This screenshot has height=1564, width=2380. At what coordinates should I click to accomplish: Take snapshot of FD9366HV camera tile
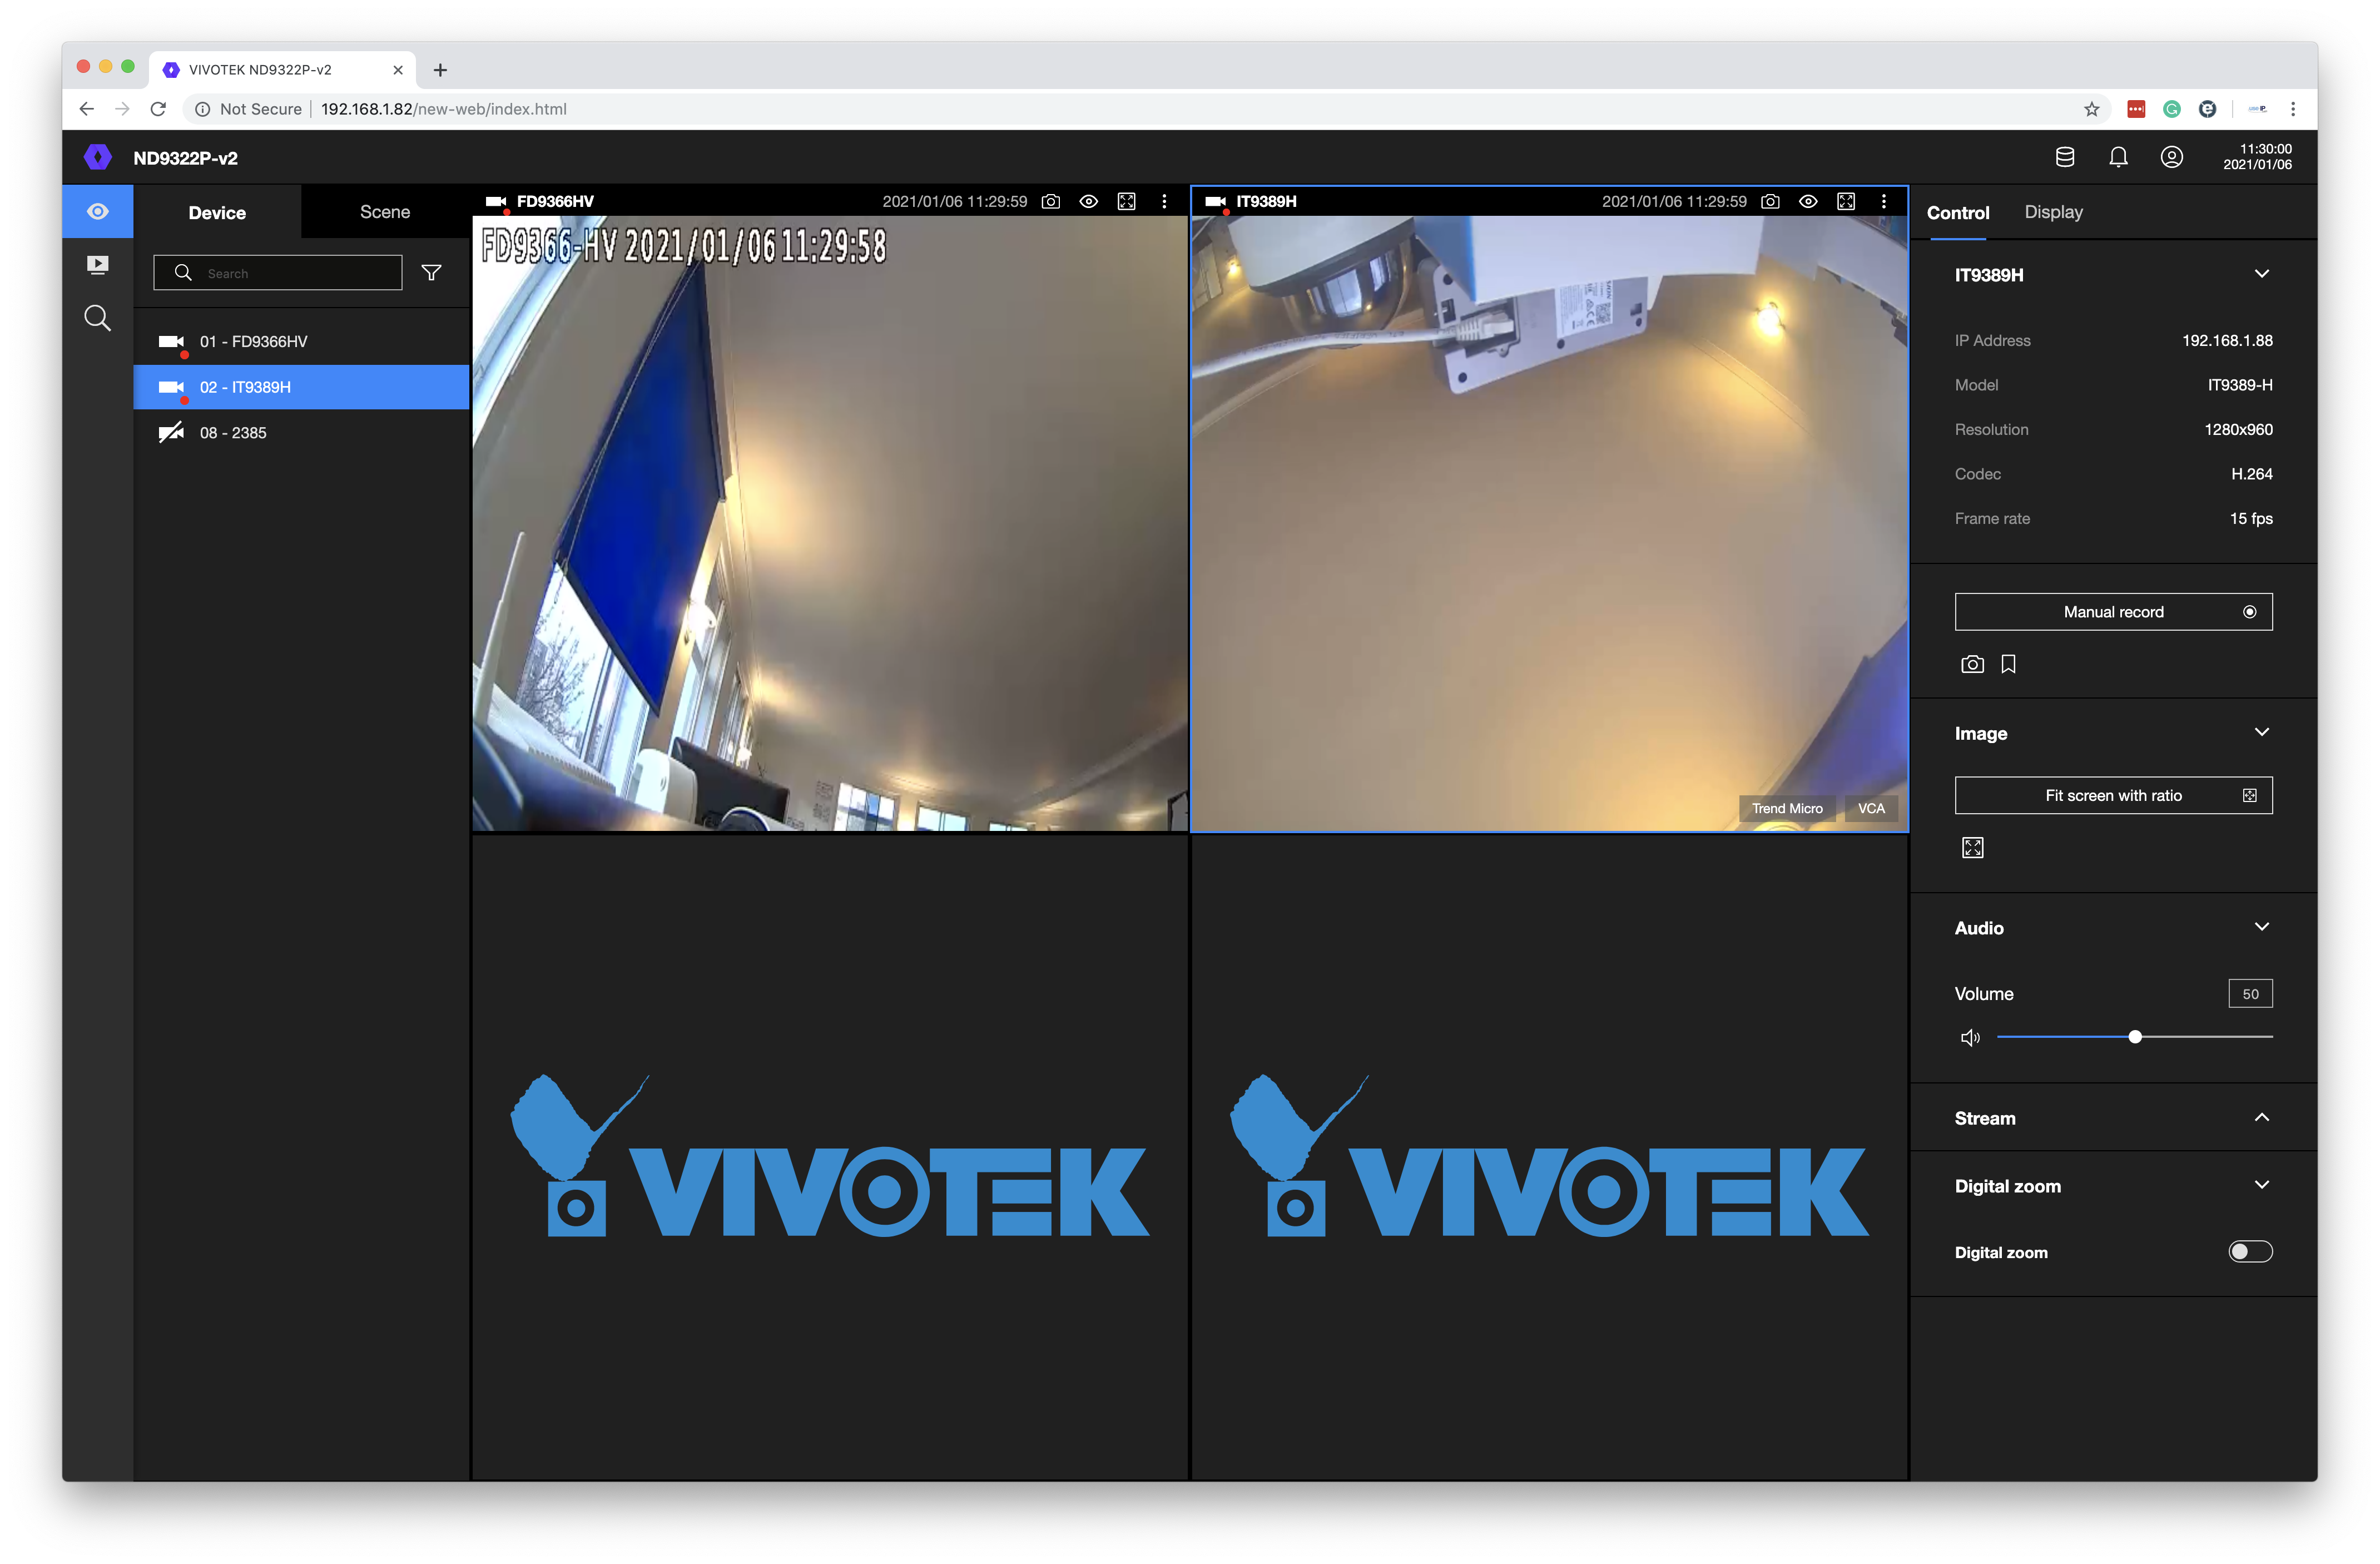click(1050, 202)
